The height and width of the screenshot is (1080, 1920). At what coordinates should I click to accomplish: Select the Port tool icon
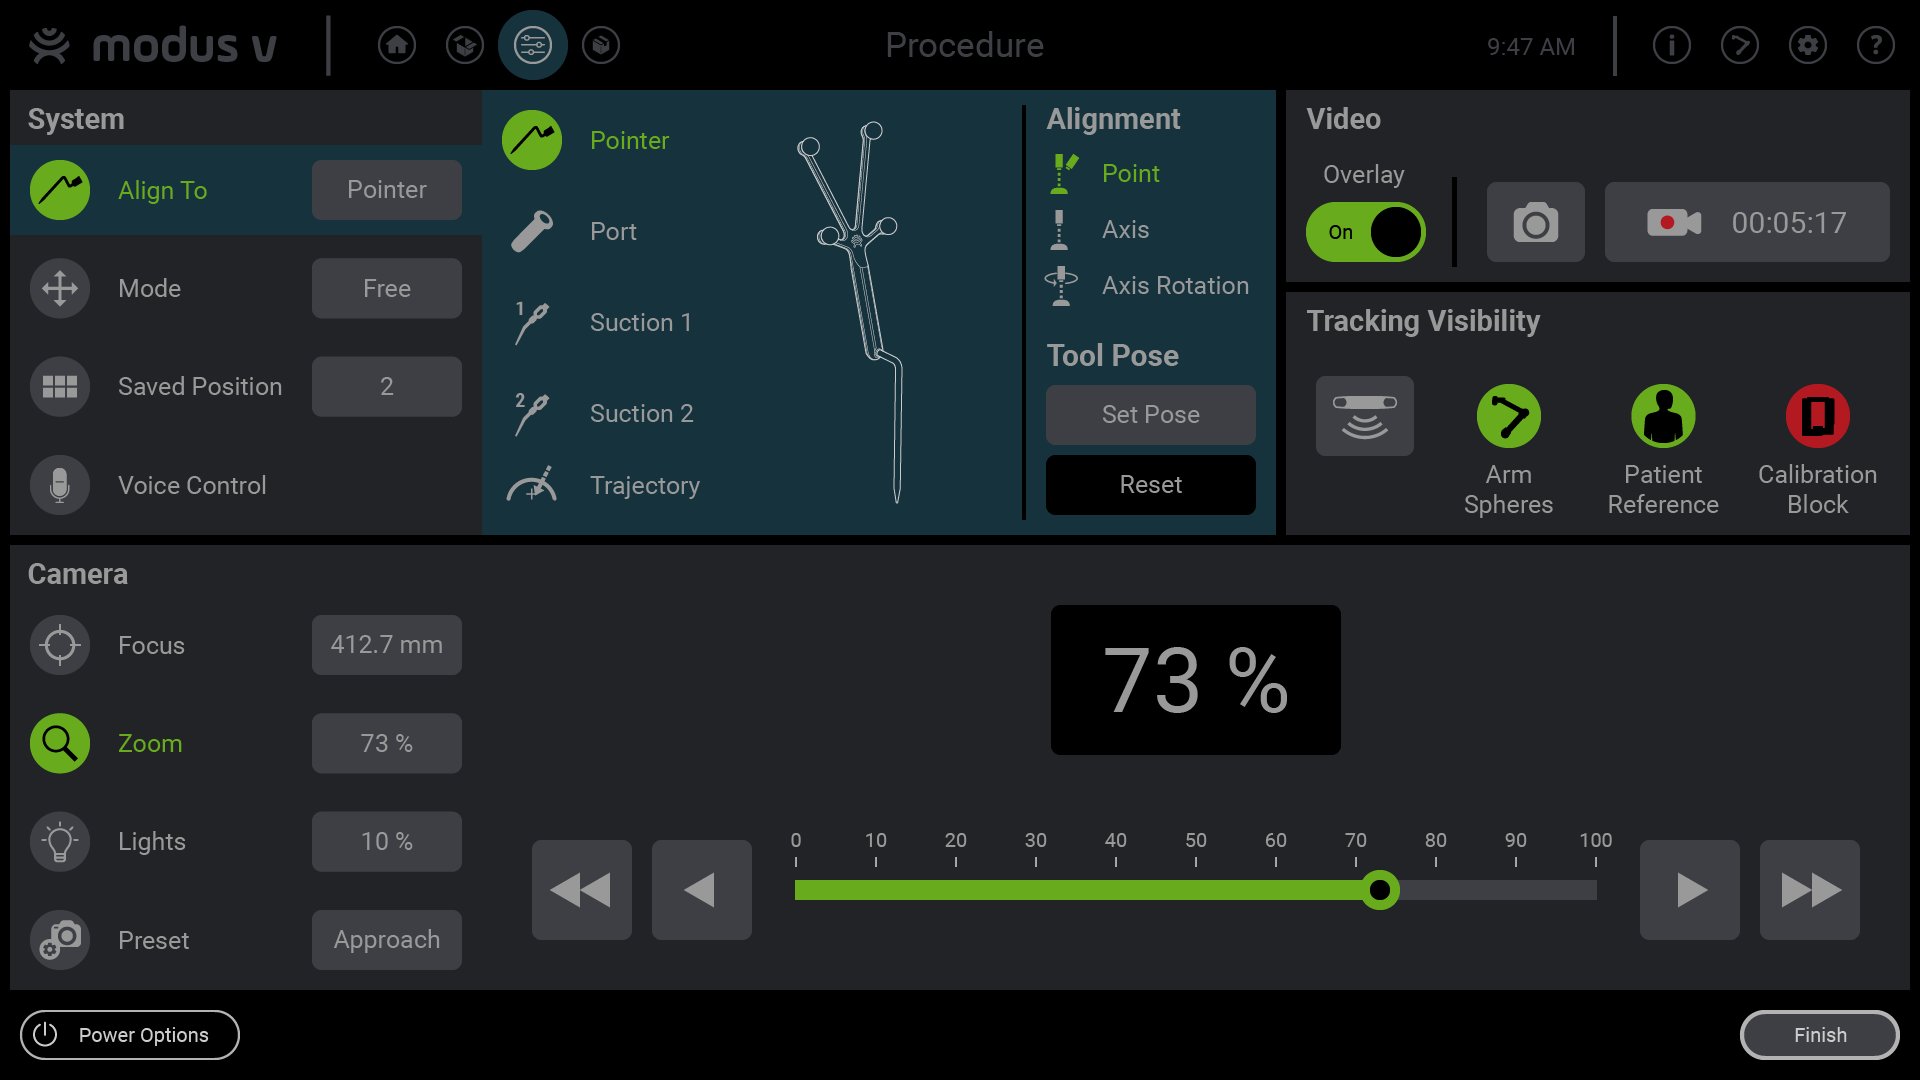click(x=532, y=231)
